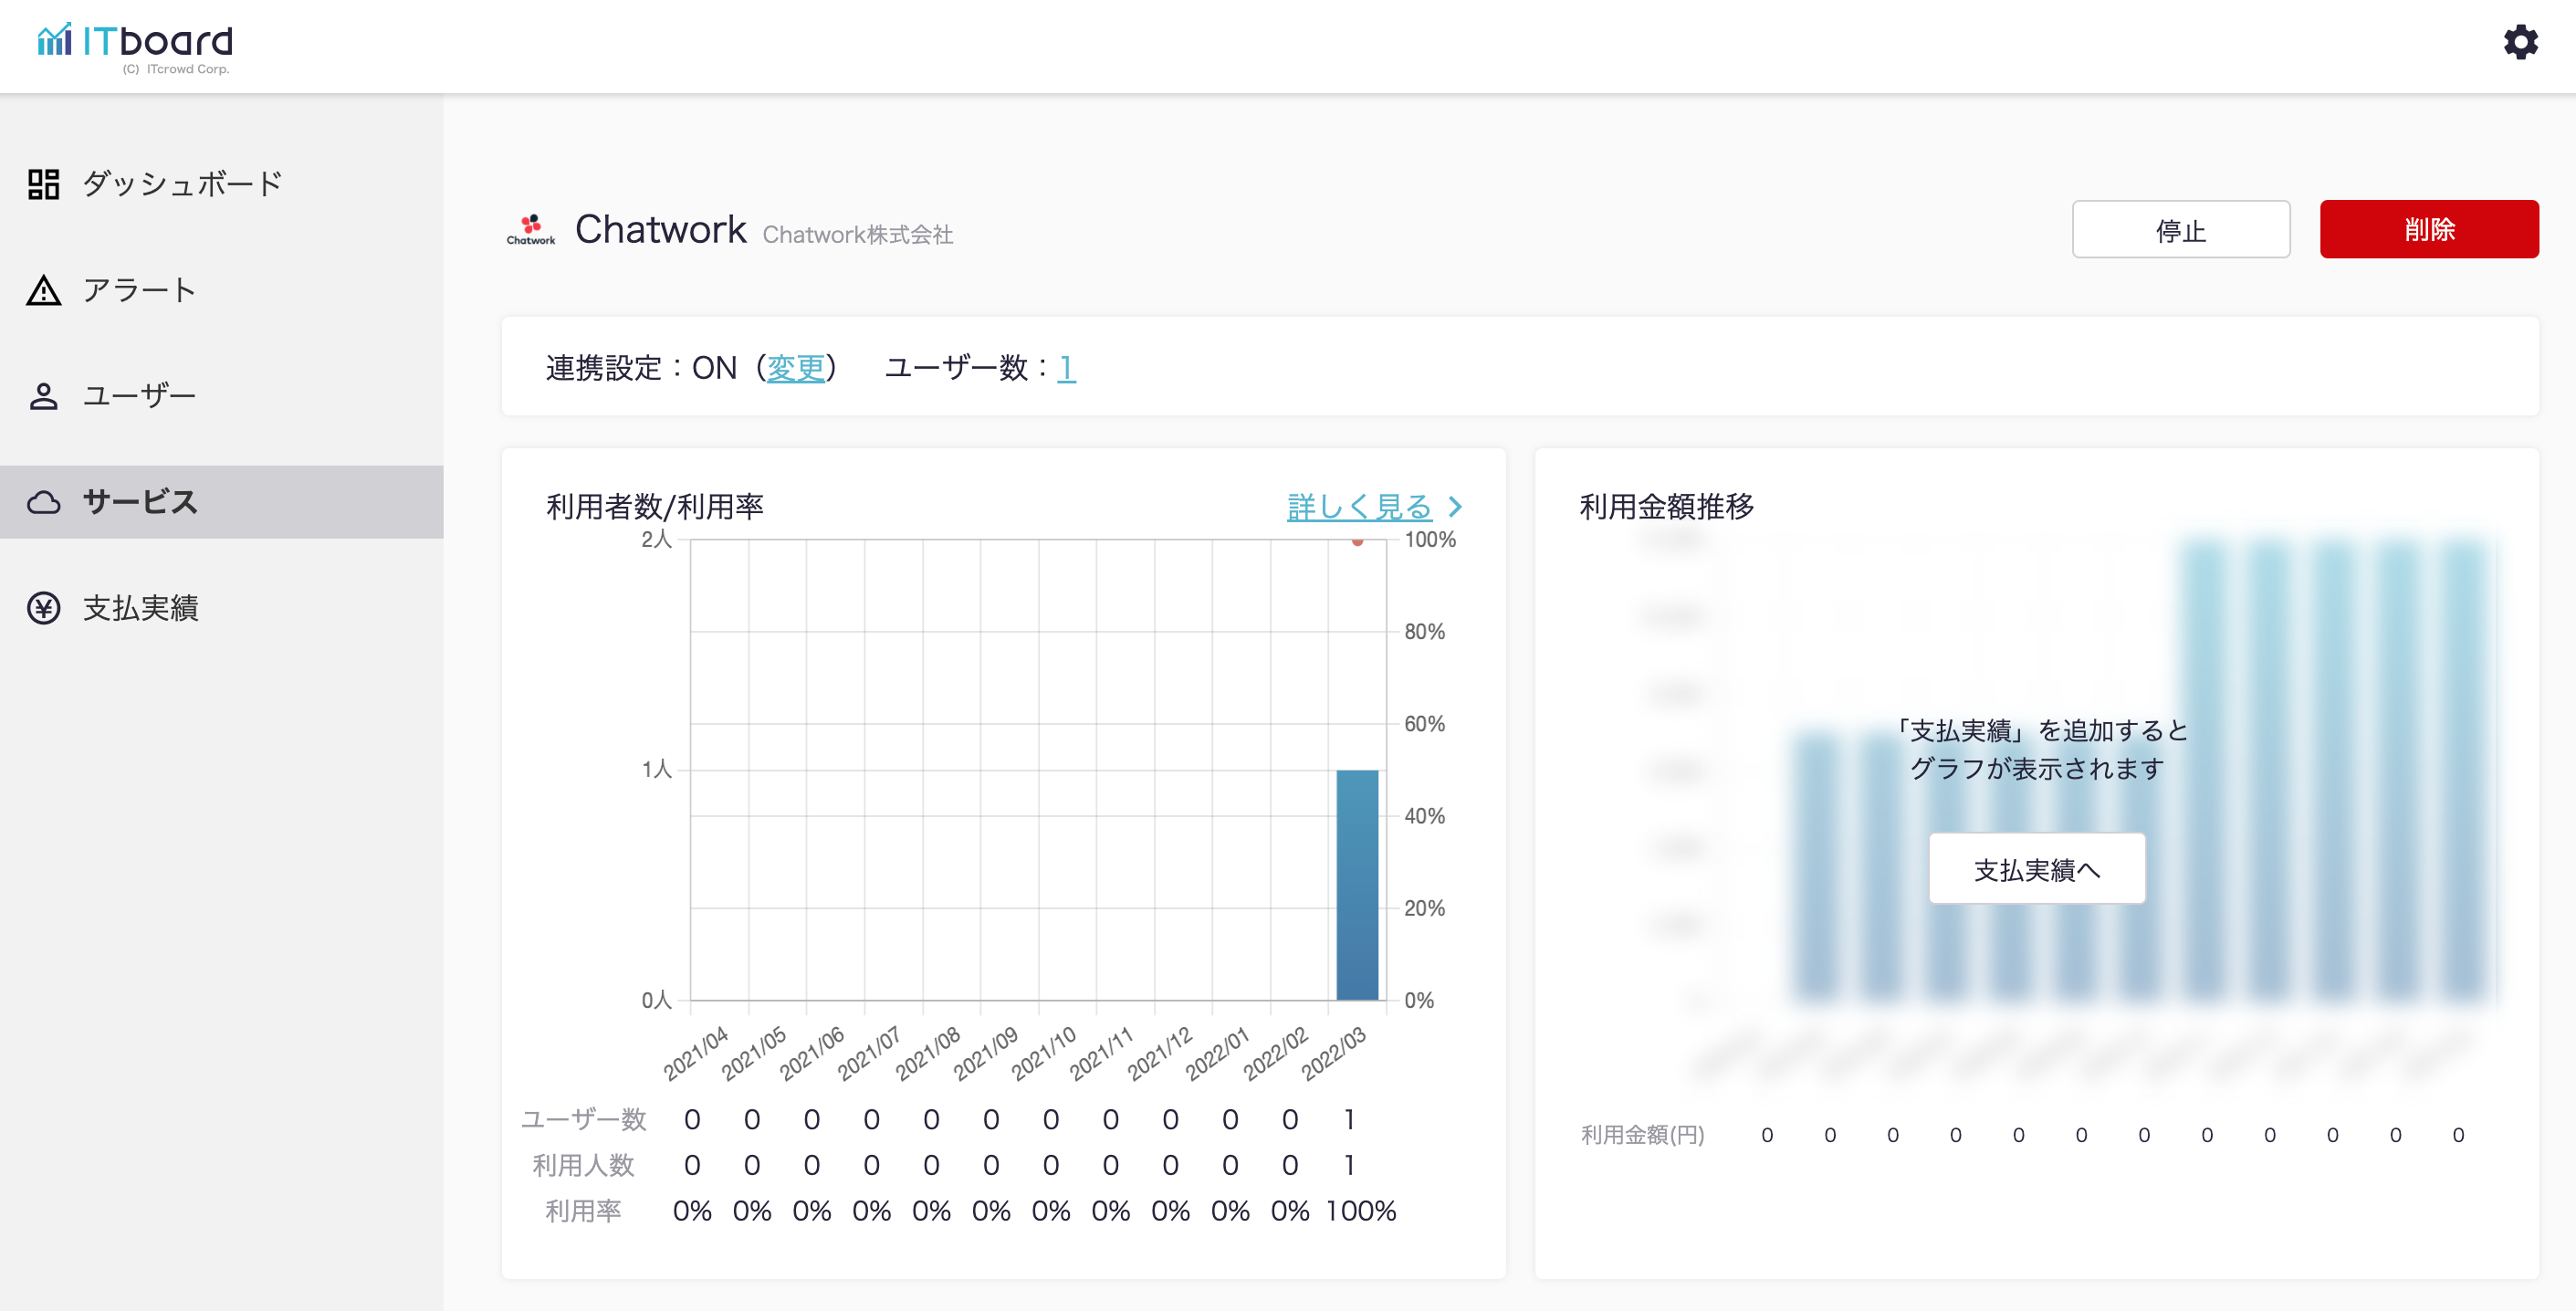Viewport: 2576px width, 1311px height.
Task: Open 支払実績 from the sidebar
Action: pos(141,608)
